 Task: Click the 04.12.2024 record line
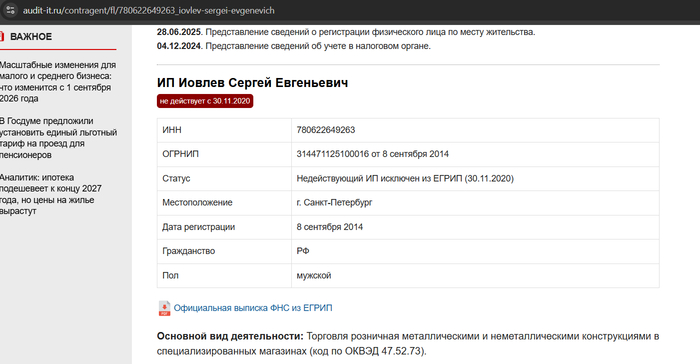coord(294,46)
